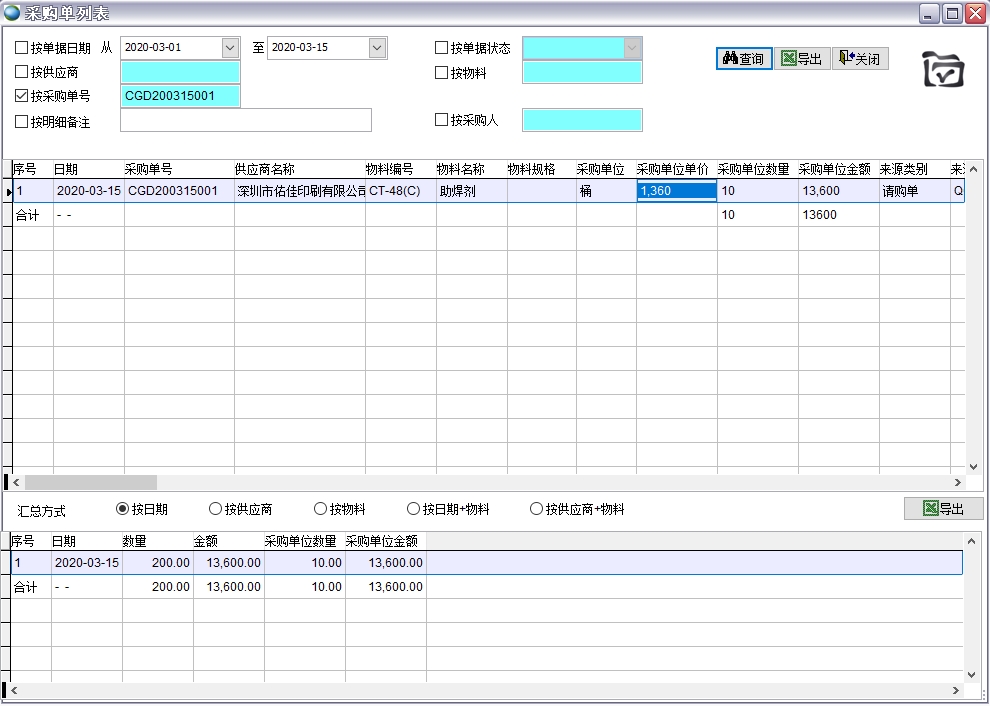Tick the 按供应商 filter checkbox
This screenshot has height=706, width=990.
[x=22, y=72]
